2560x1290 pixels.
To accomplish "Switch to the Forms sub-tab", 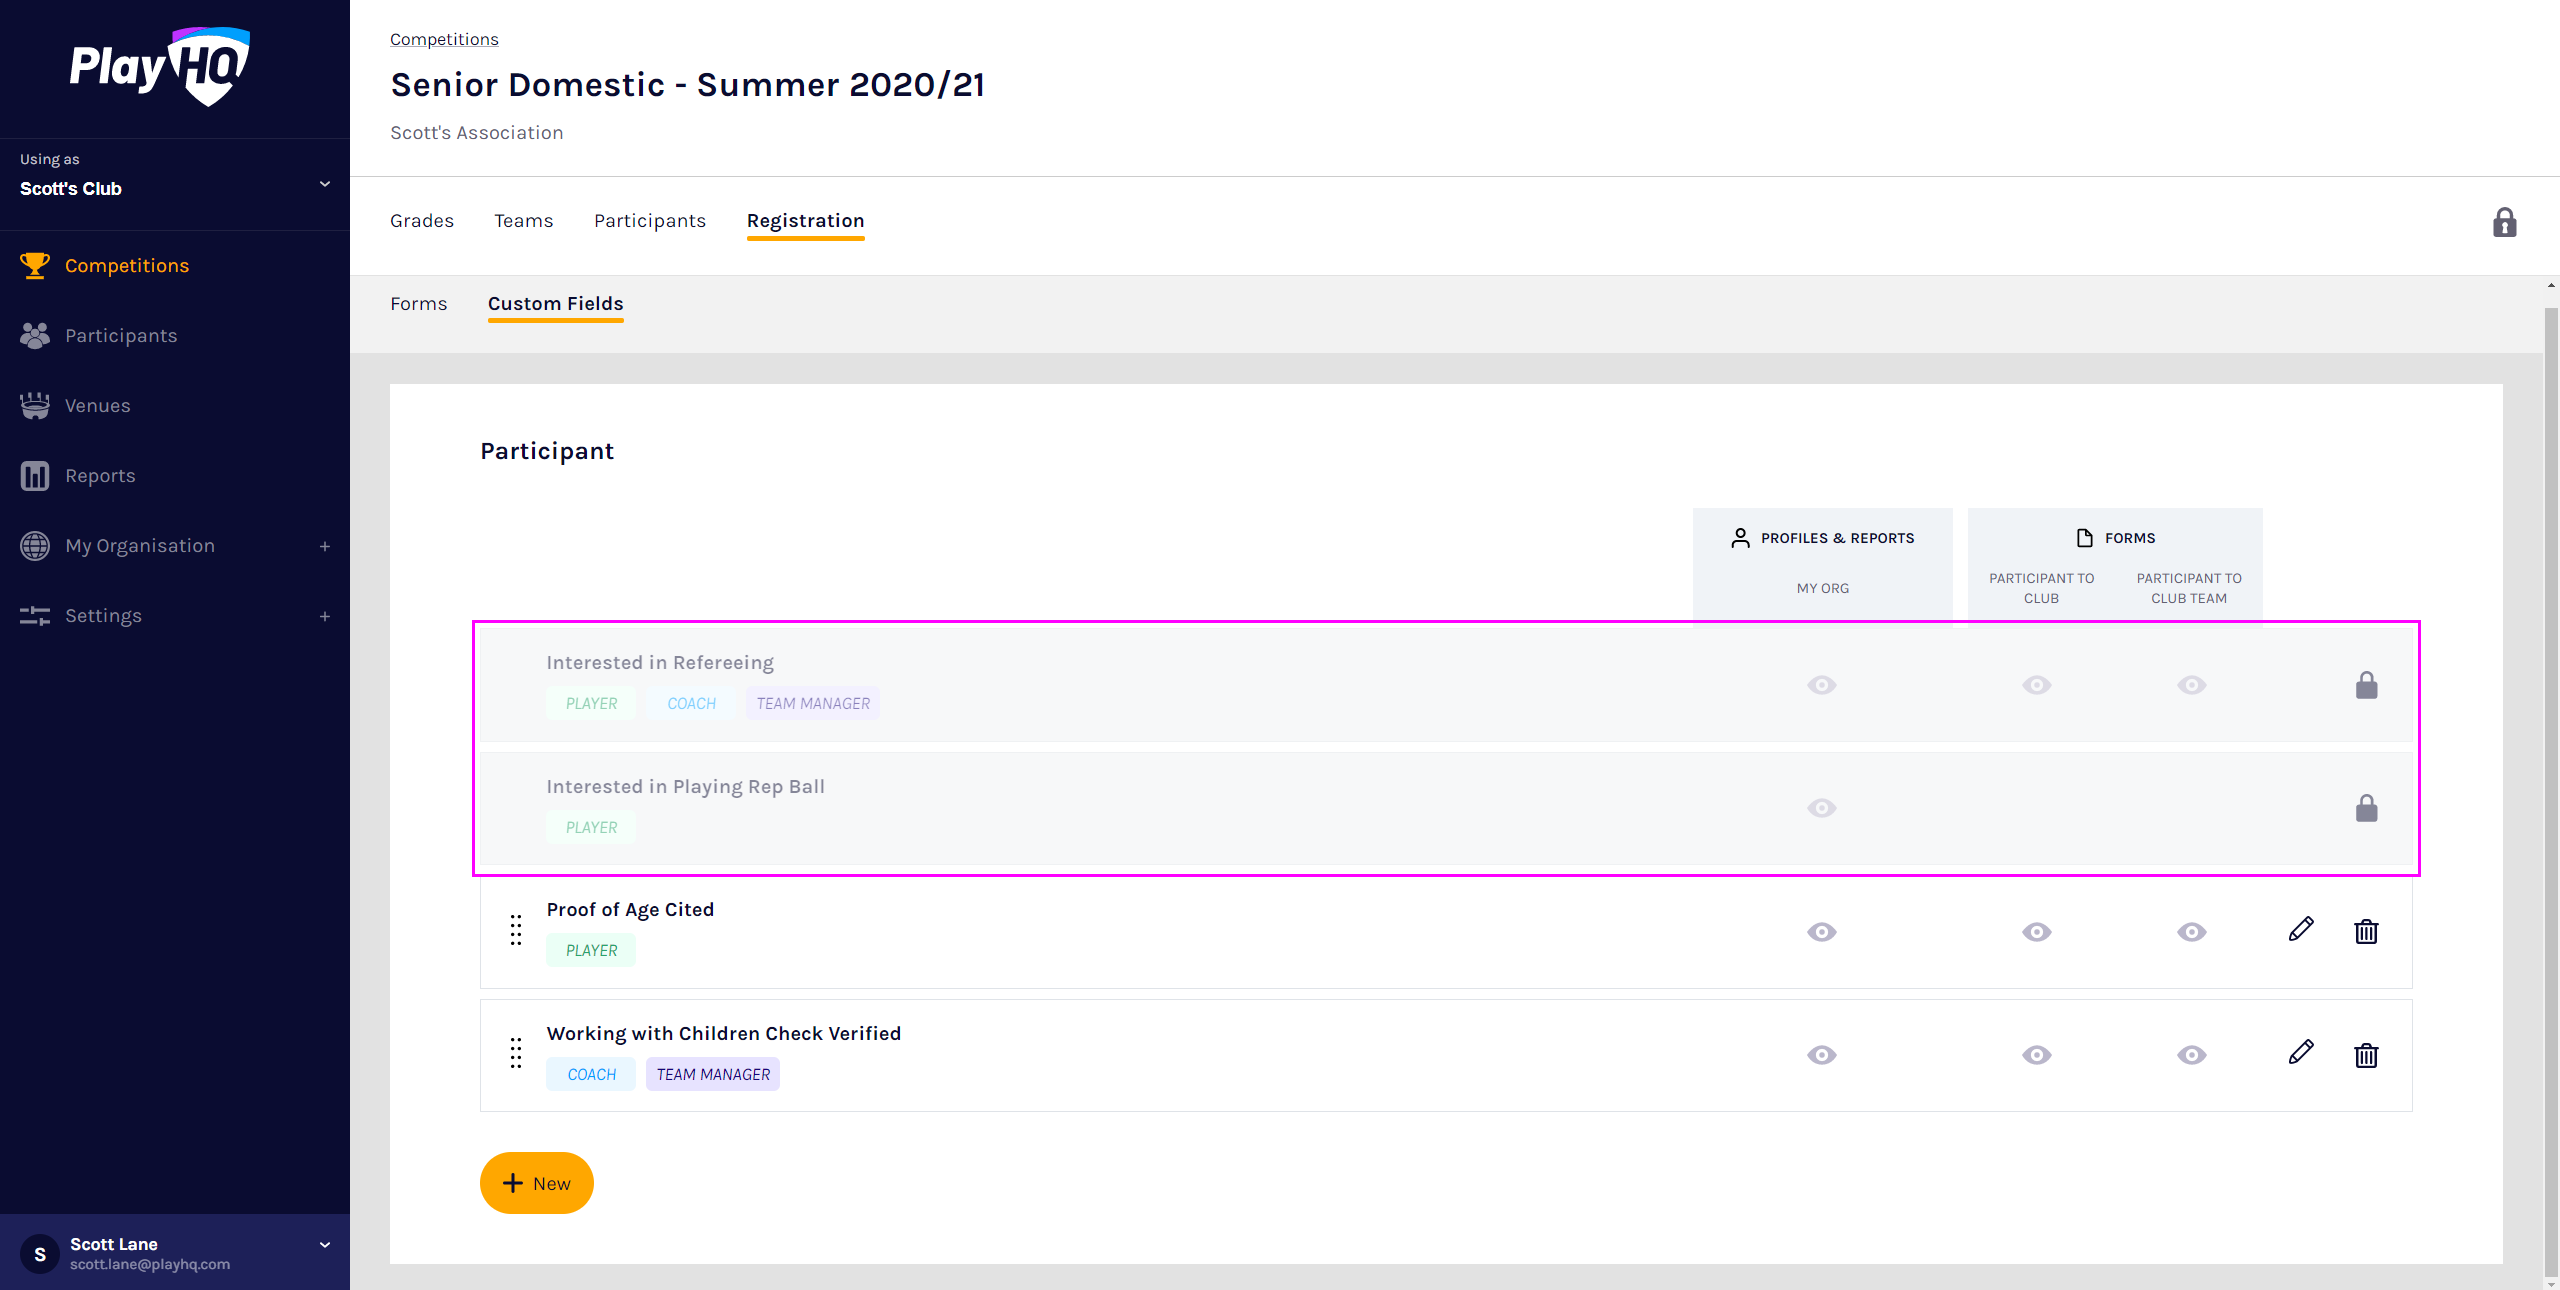I will coord(418,304).
